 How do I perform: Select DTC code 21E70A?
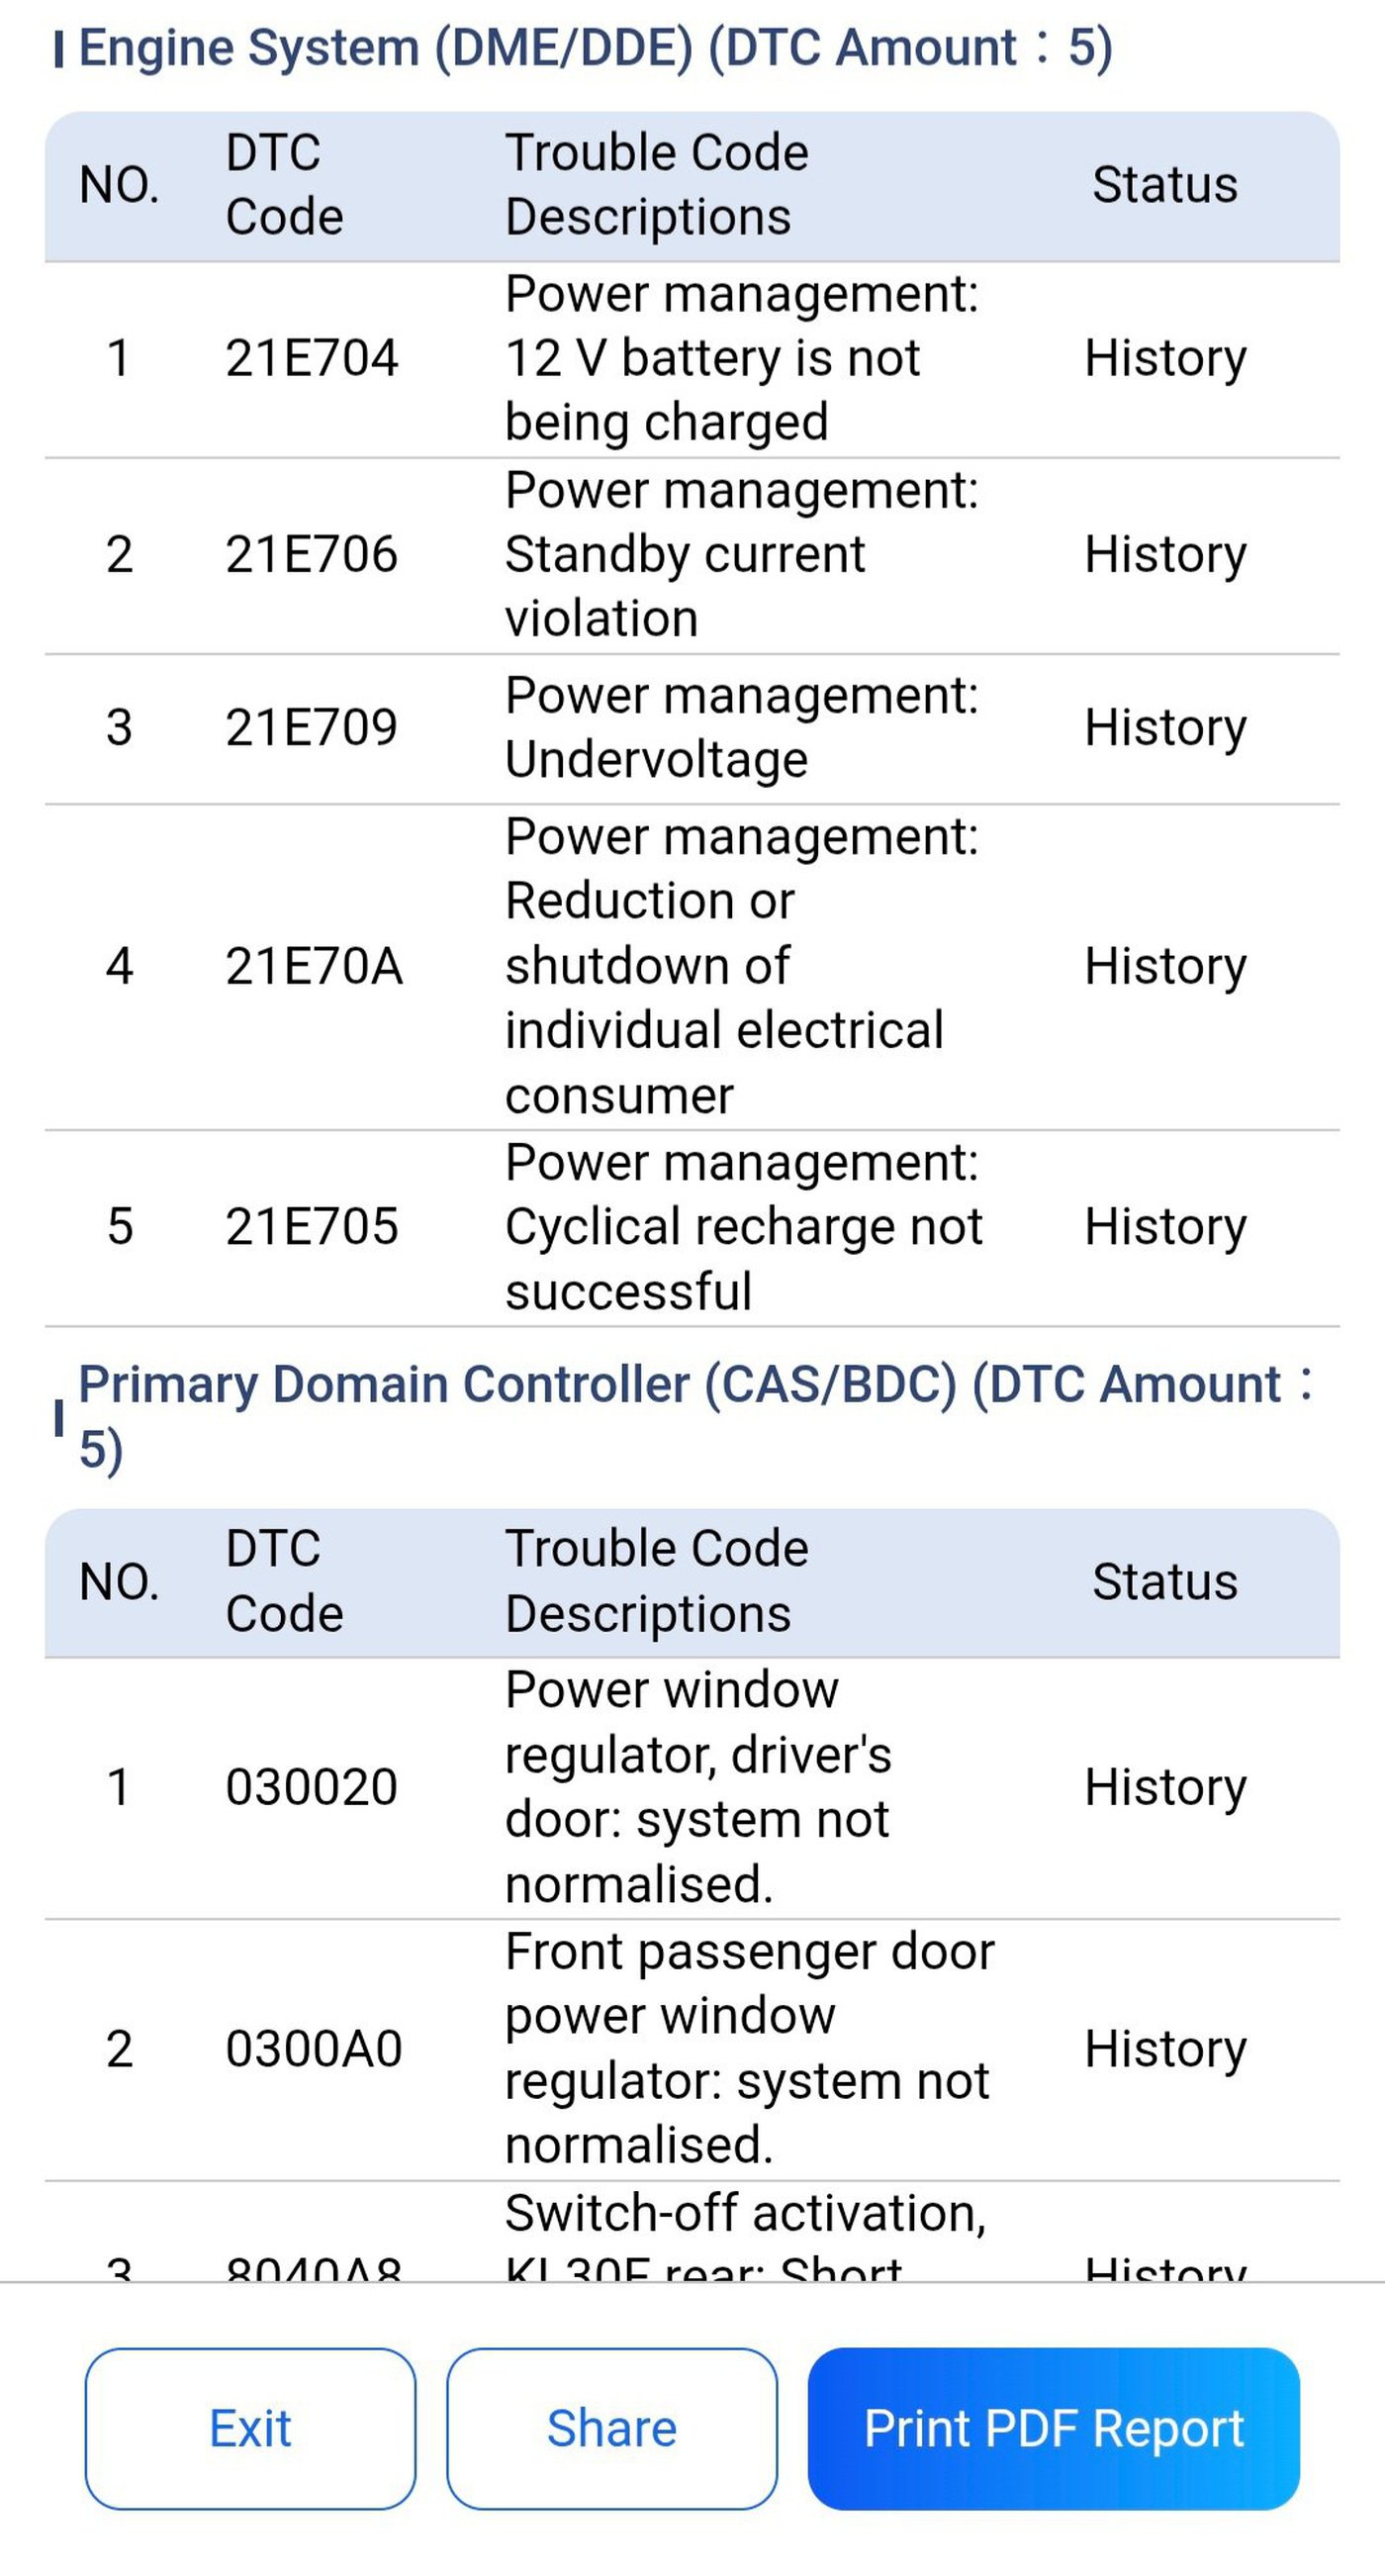tap(314, 966)
